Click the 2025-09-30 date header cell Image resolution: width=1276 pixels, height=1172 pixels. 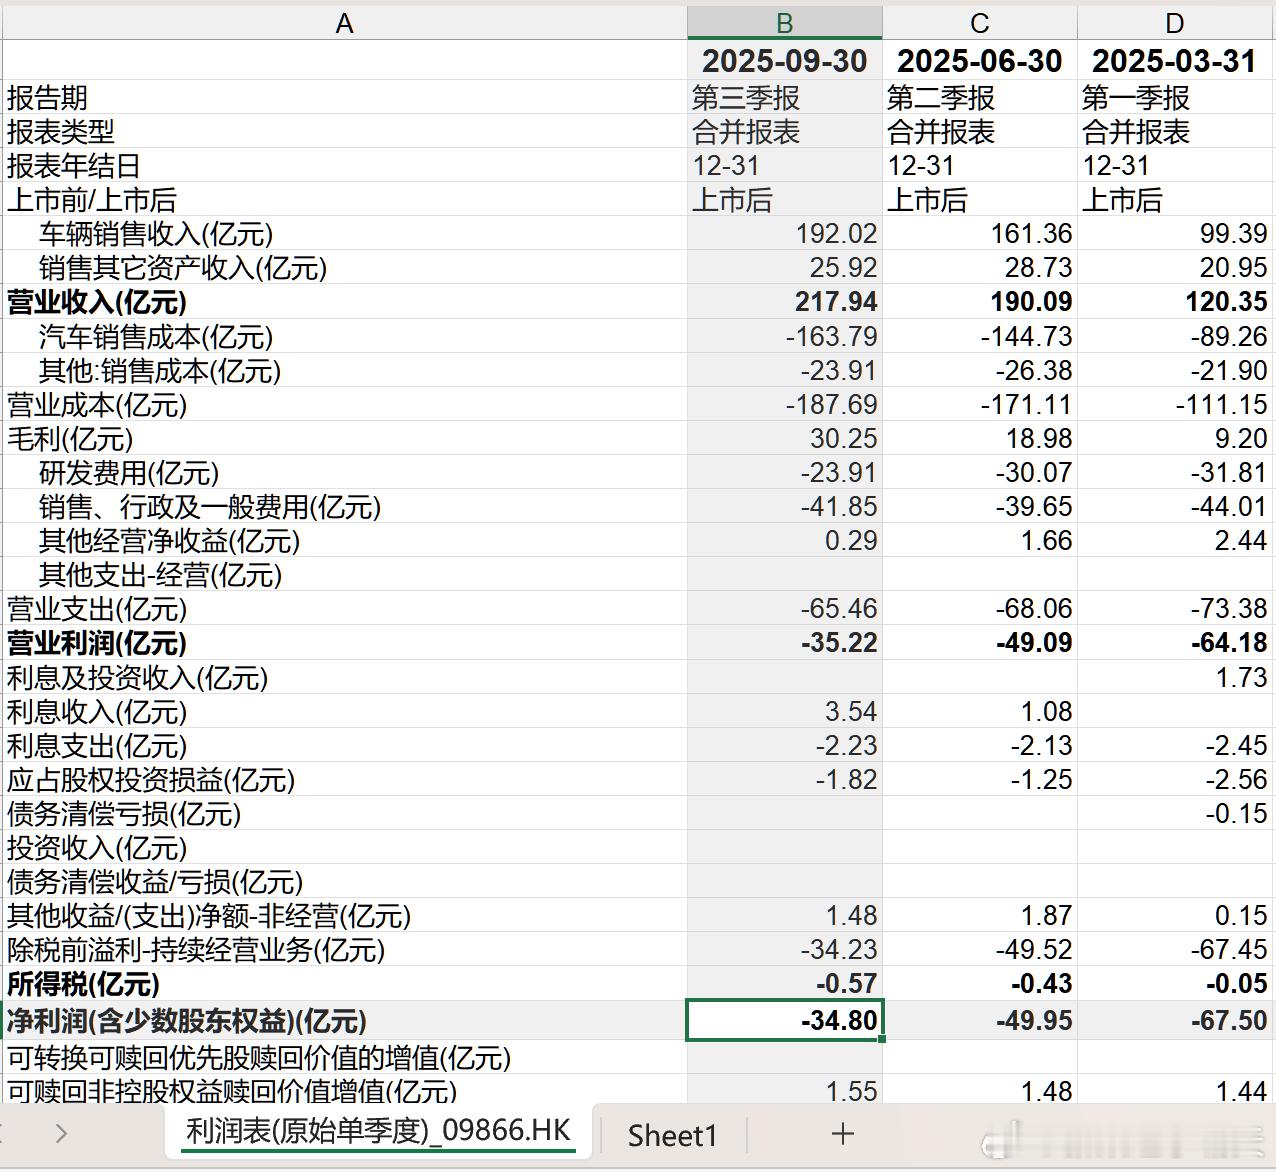(784, 61)
